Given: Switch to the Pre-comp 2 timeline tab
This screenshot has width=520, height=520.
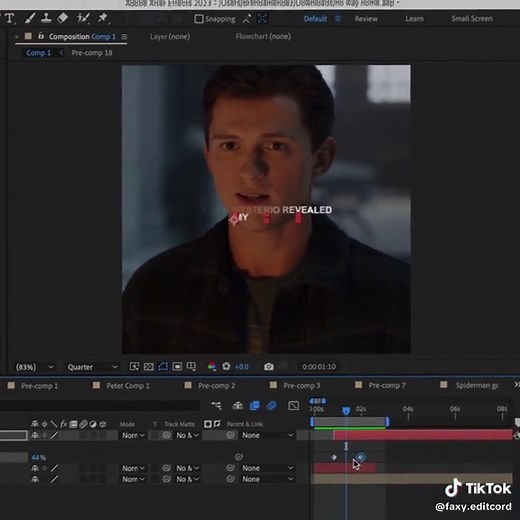Looking at the screenshot, I should (x=216, y=386).
